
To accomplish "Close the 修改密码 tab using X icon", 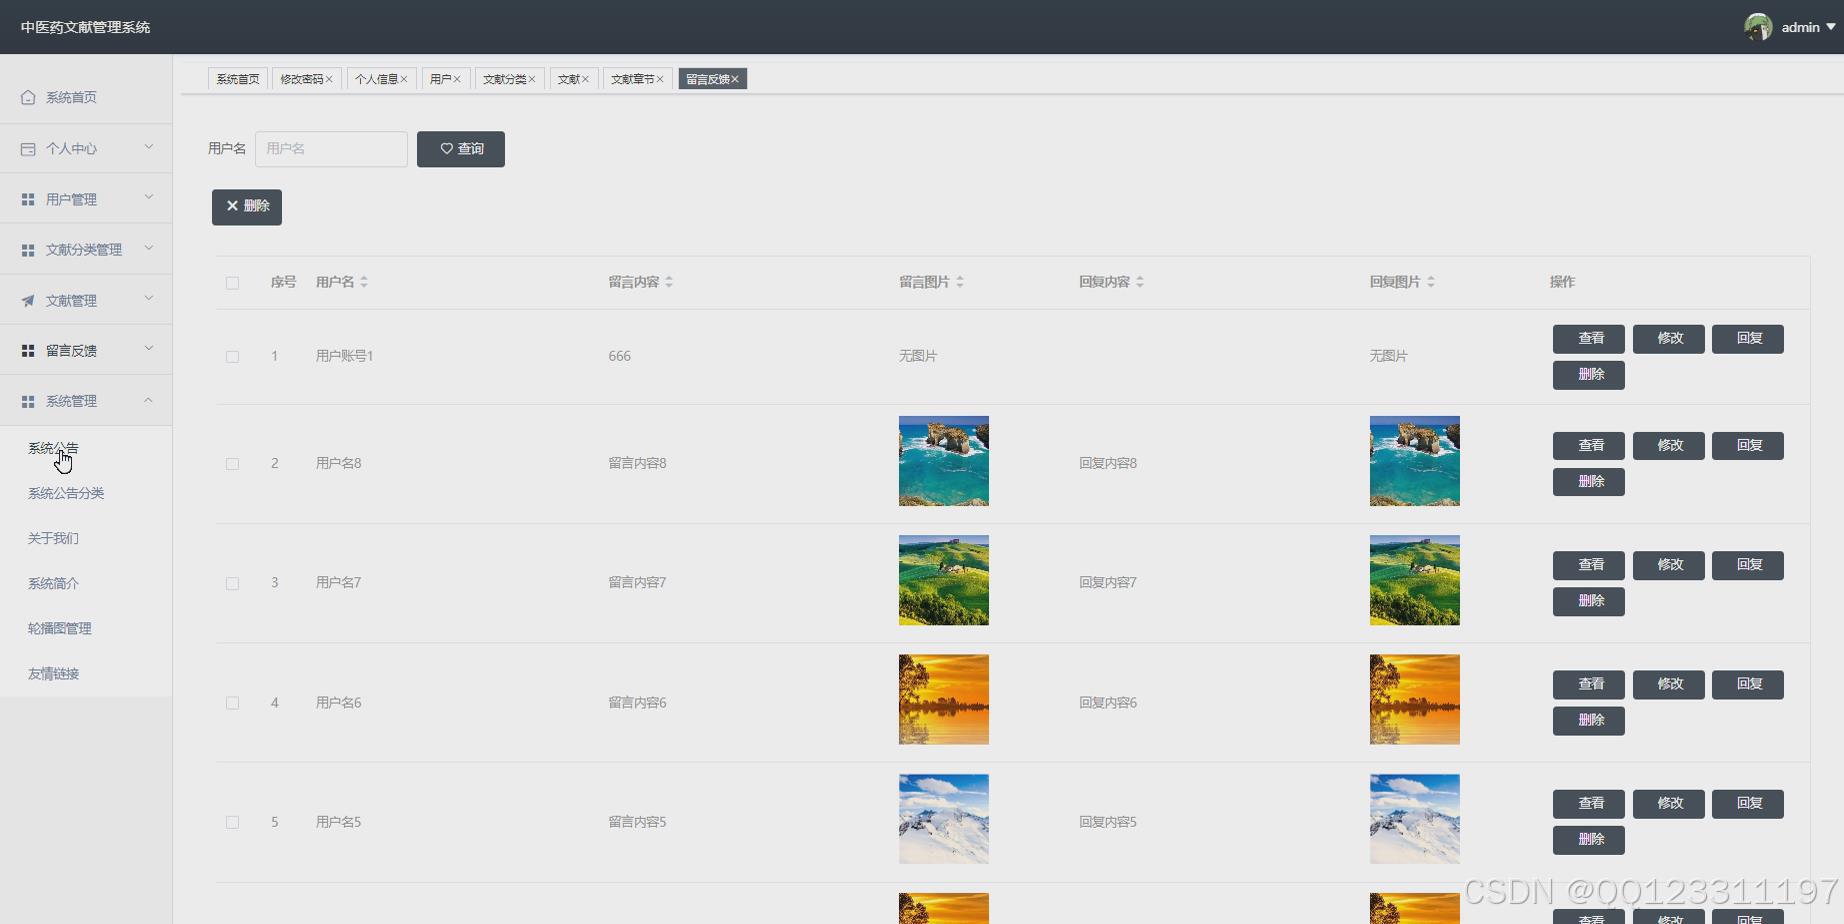I will [329, 79].
